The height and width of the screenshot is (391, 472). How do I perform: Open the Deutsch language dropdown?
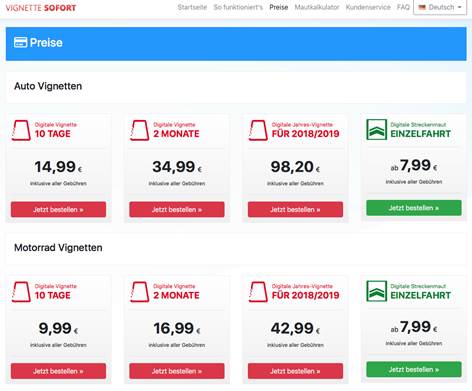point(440,7)
